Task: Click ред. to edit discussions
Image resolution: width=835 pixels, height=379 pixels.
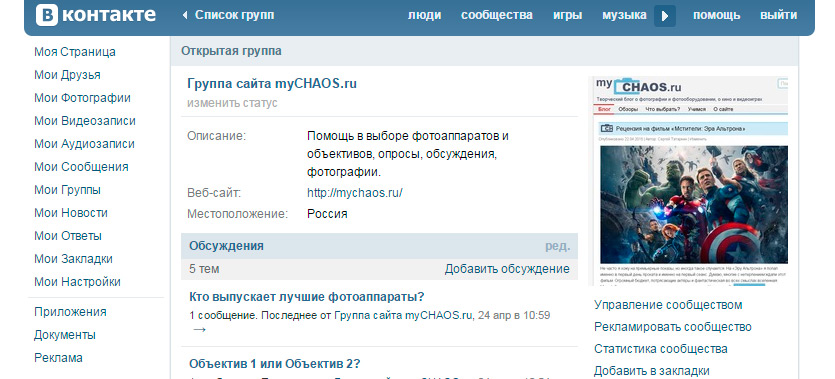Action: (558, 246)
